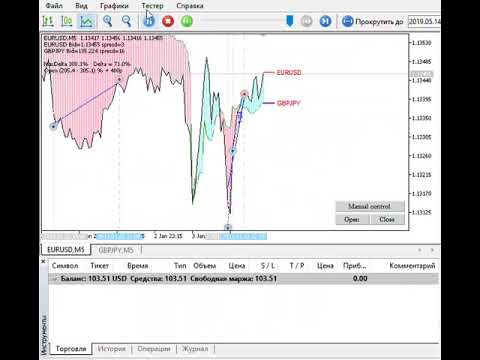
Task: Click the red EURUSD line label
Action: click(289, 72)
